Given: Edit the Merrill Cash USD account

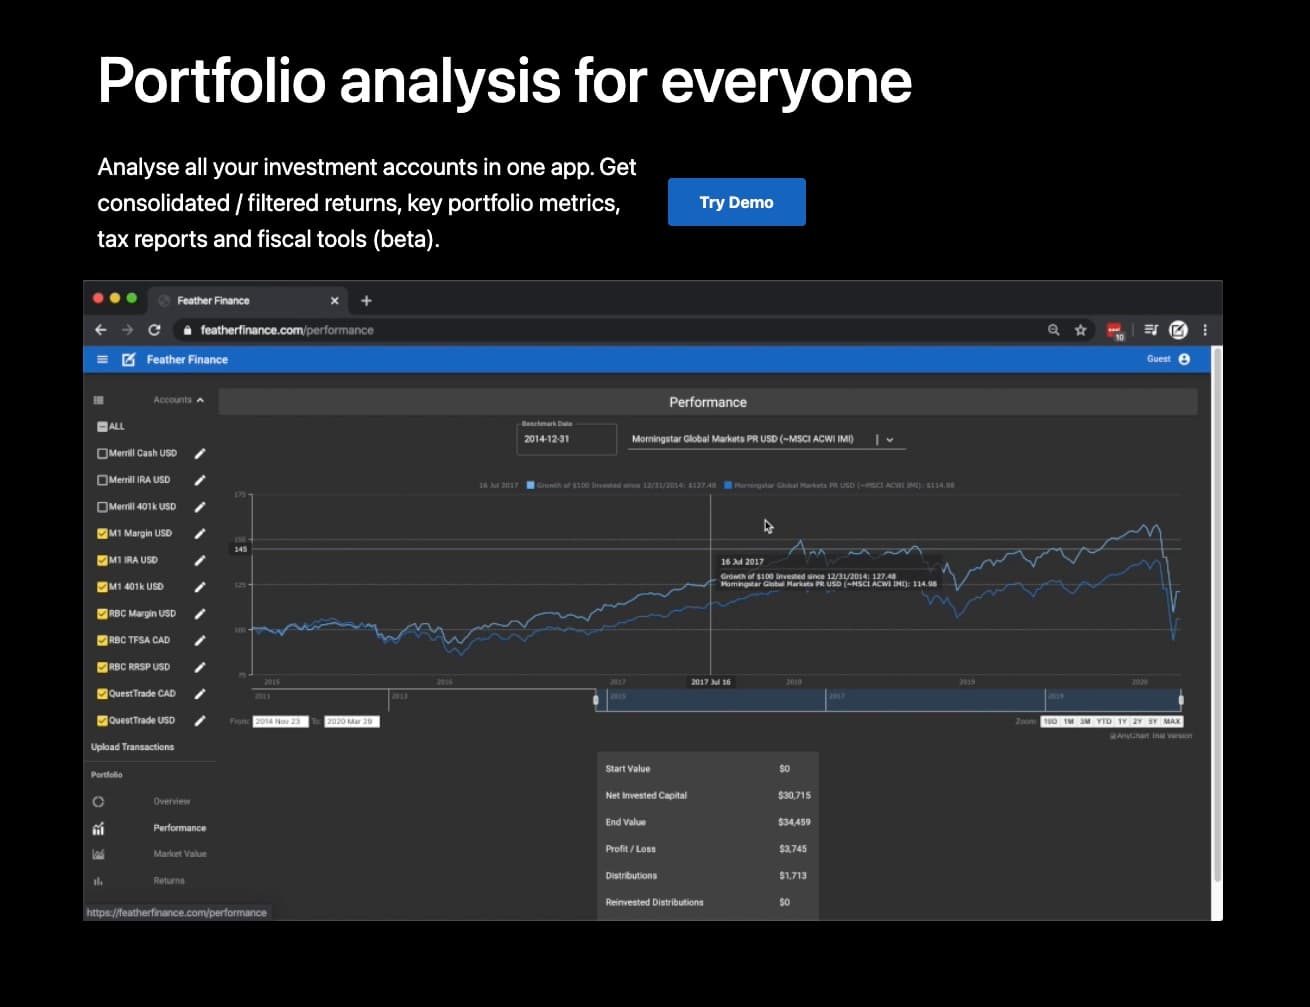Looking at the screenshot, I should pyautogui.click(x=200, y=454).
